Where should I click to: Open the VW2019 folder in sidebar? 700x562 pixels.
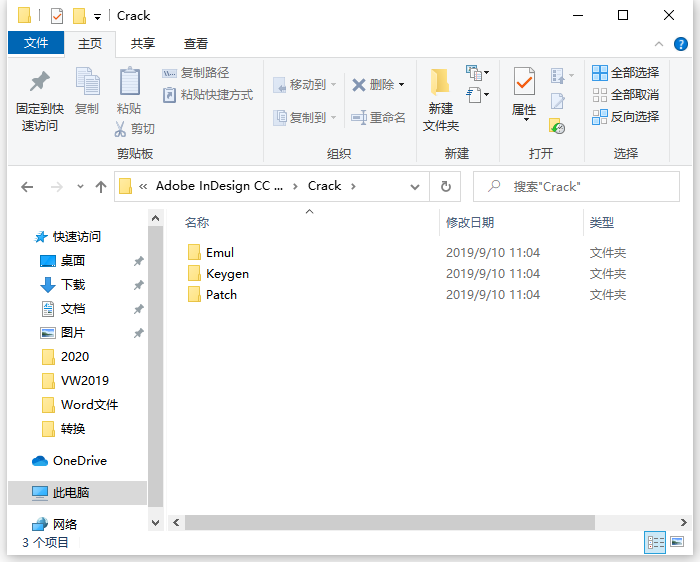point(75,381)
